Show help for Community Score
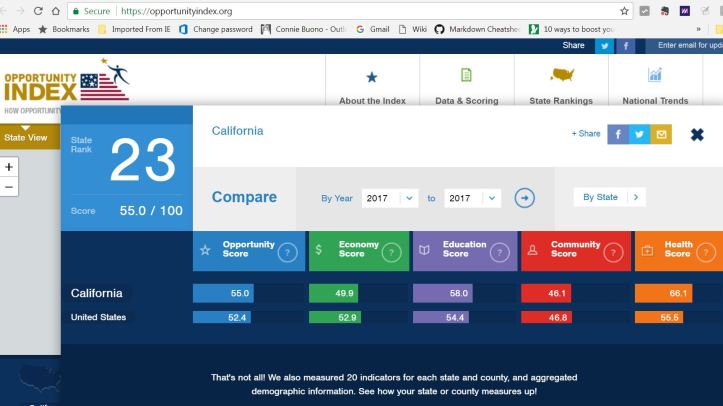 pyautogui.click(x=613, y=252)
